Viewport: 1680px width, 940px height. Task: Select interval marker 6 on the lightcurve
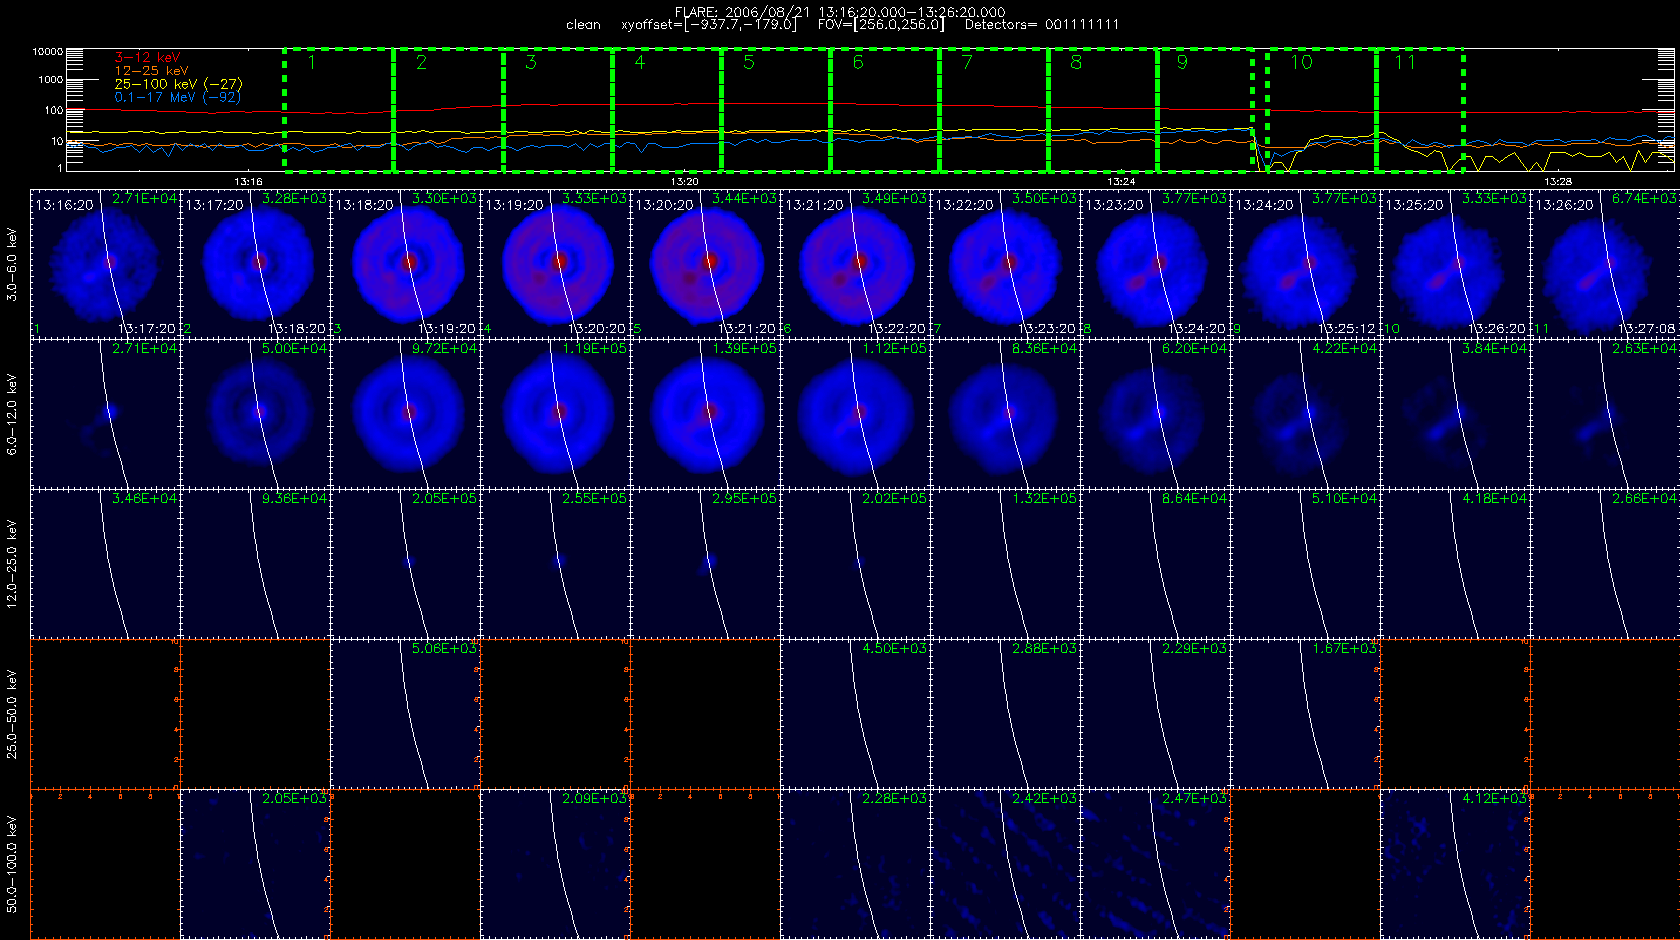pyautogui.click(x=858, y=63)
